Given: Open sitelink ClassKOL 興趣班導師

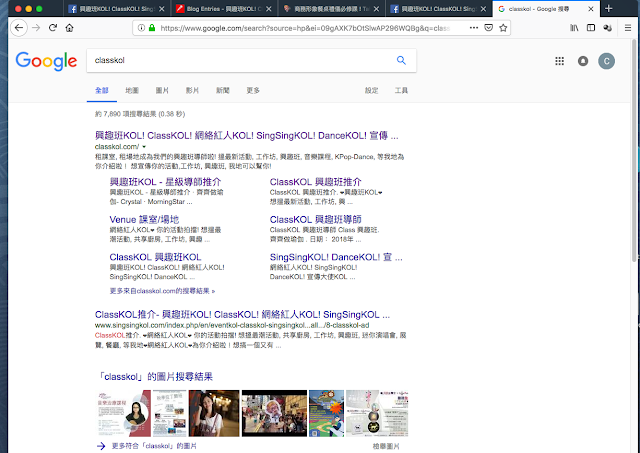Looking at the screenshot, I should tap(316, 220).
